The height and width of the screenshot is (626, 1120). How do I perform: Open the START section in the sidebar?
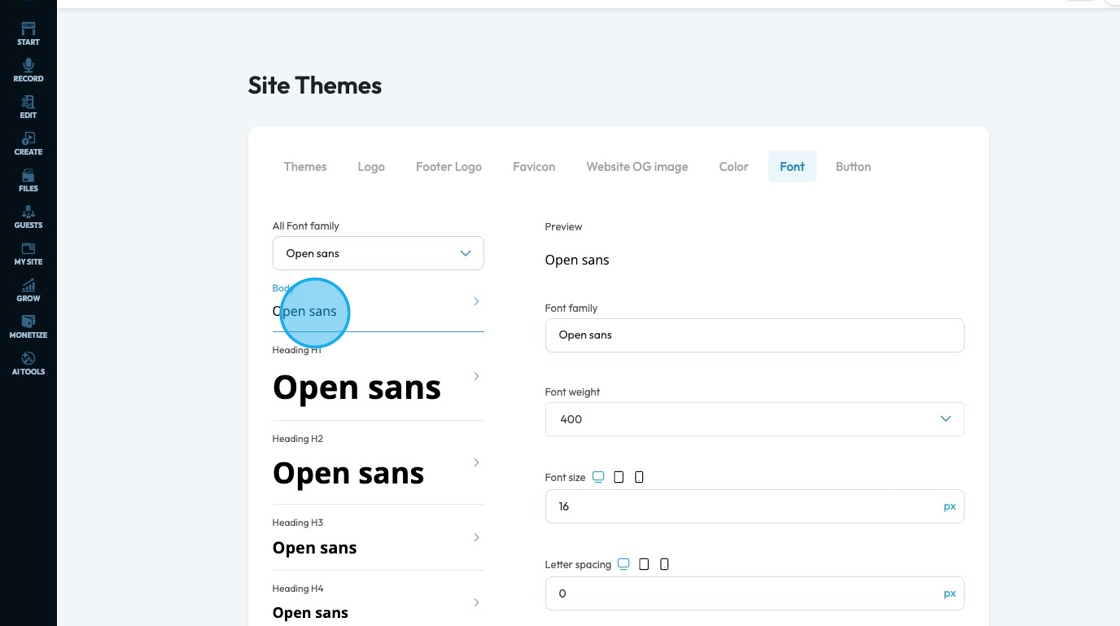pyautogui.click(x=29, y=34)
